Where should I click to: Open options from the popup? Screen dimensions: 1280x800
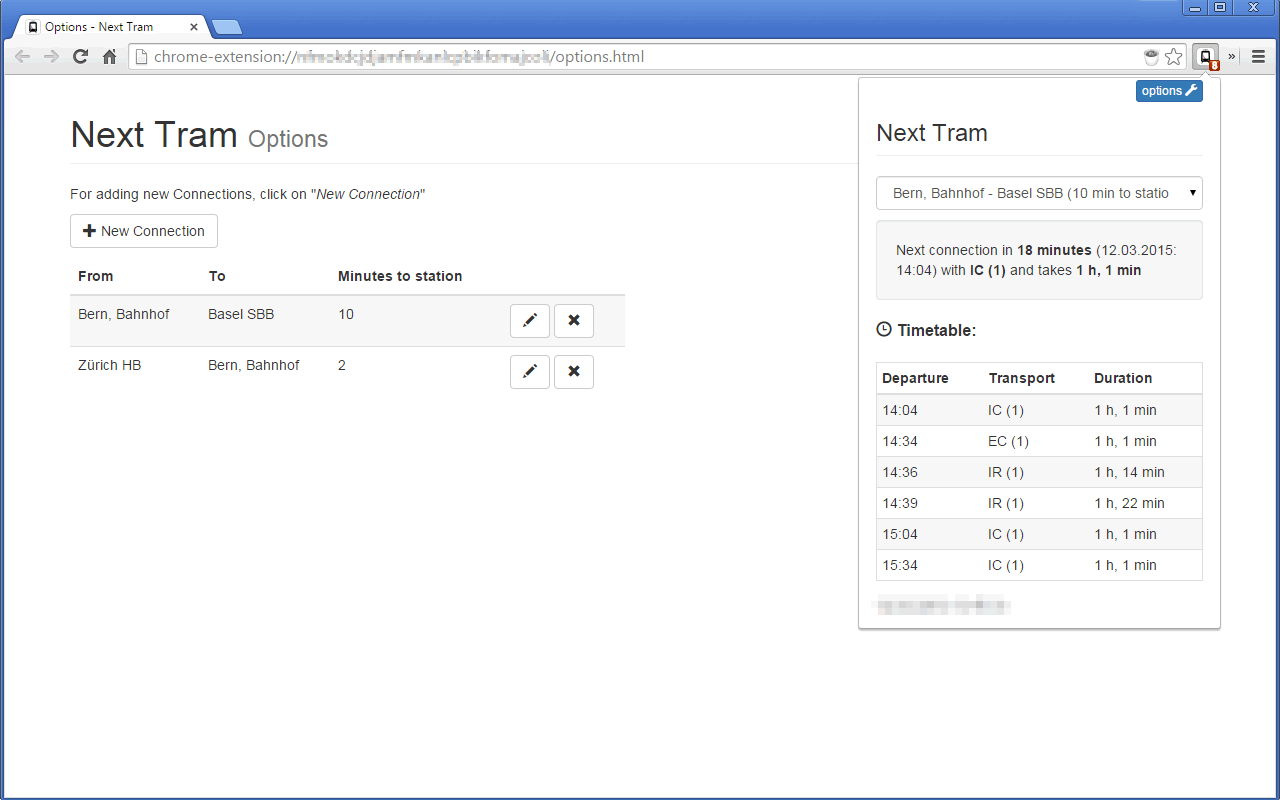(x=1169, y=91)
